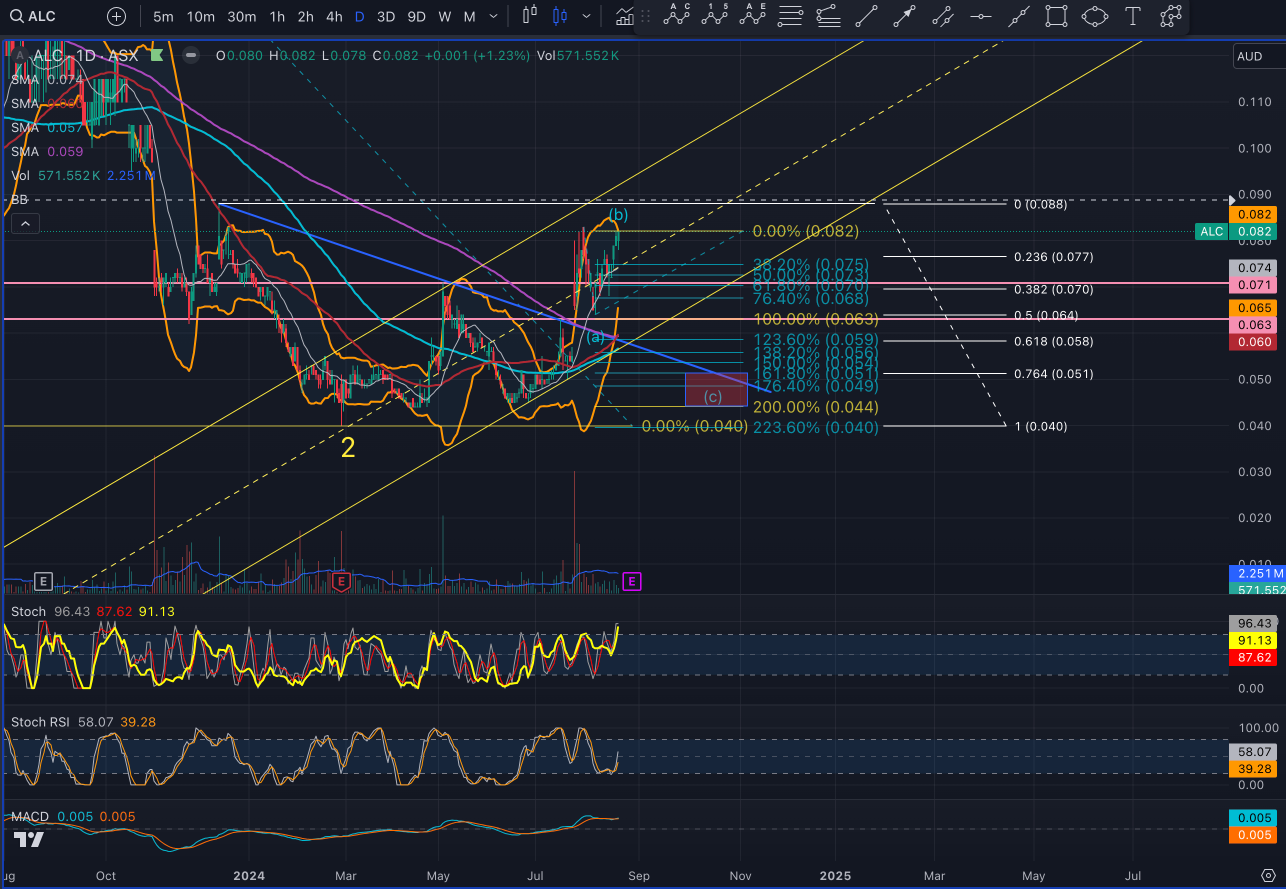Viewport: 1286px width, 889px height.
Task: Select the trend-based Fib extension tool
Action: click(x=828, y=16)
